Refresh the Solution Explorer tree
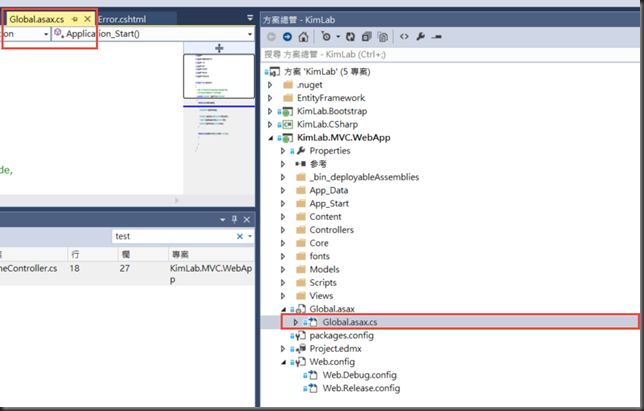 point(350,37)
